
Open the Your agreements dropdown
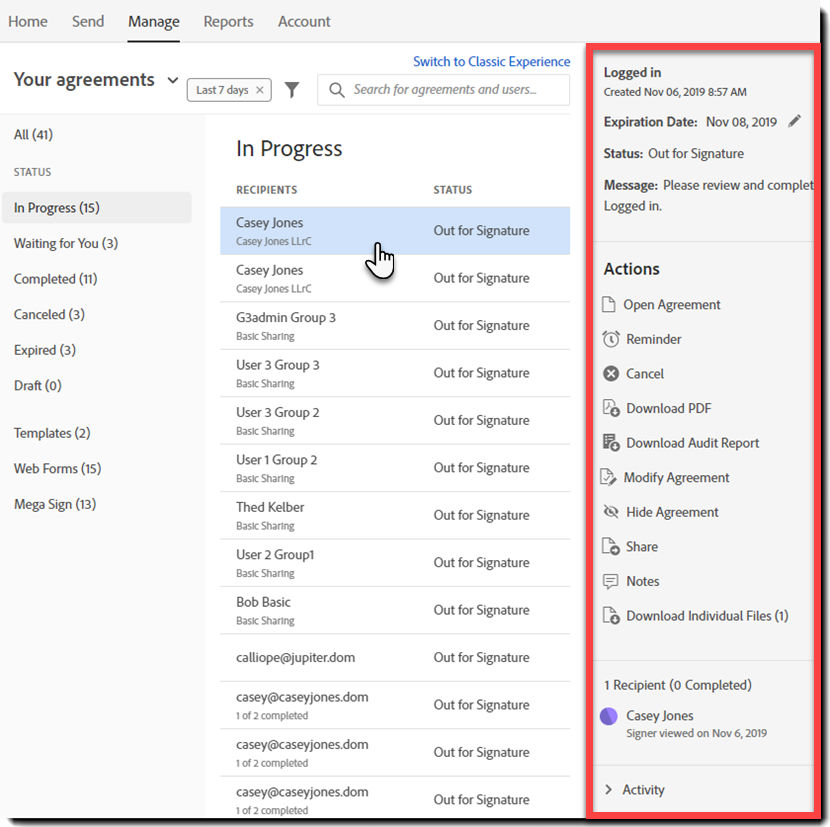coord(173,80)
